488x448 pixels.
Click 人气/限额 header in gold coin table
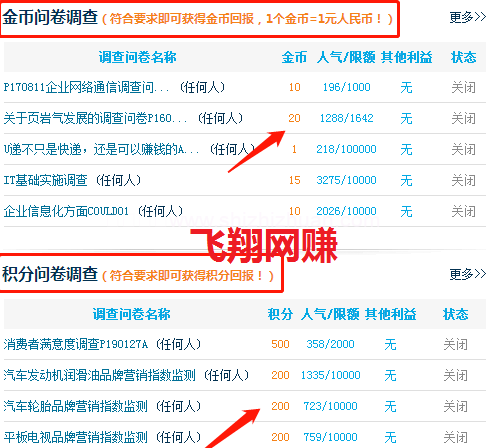pyautogui.click(x=346, y=57)
